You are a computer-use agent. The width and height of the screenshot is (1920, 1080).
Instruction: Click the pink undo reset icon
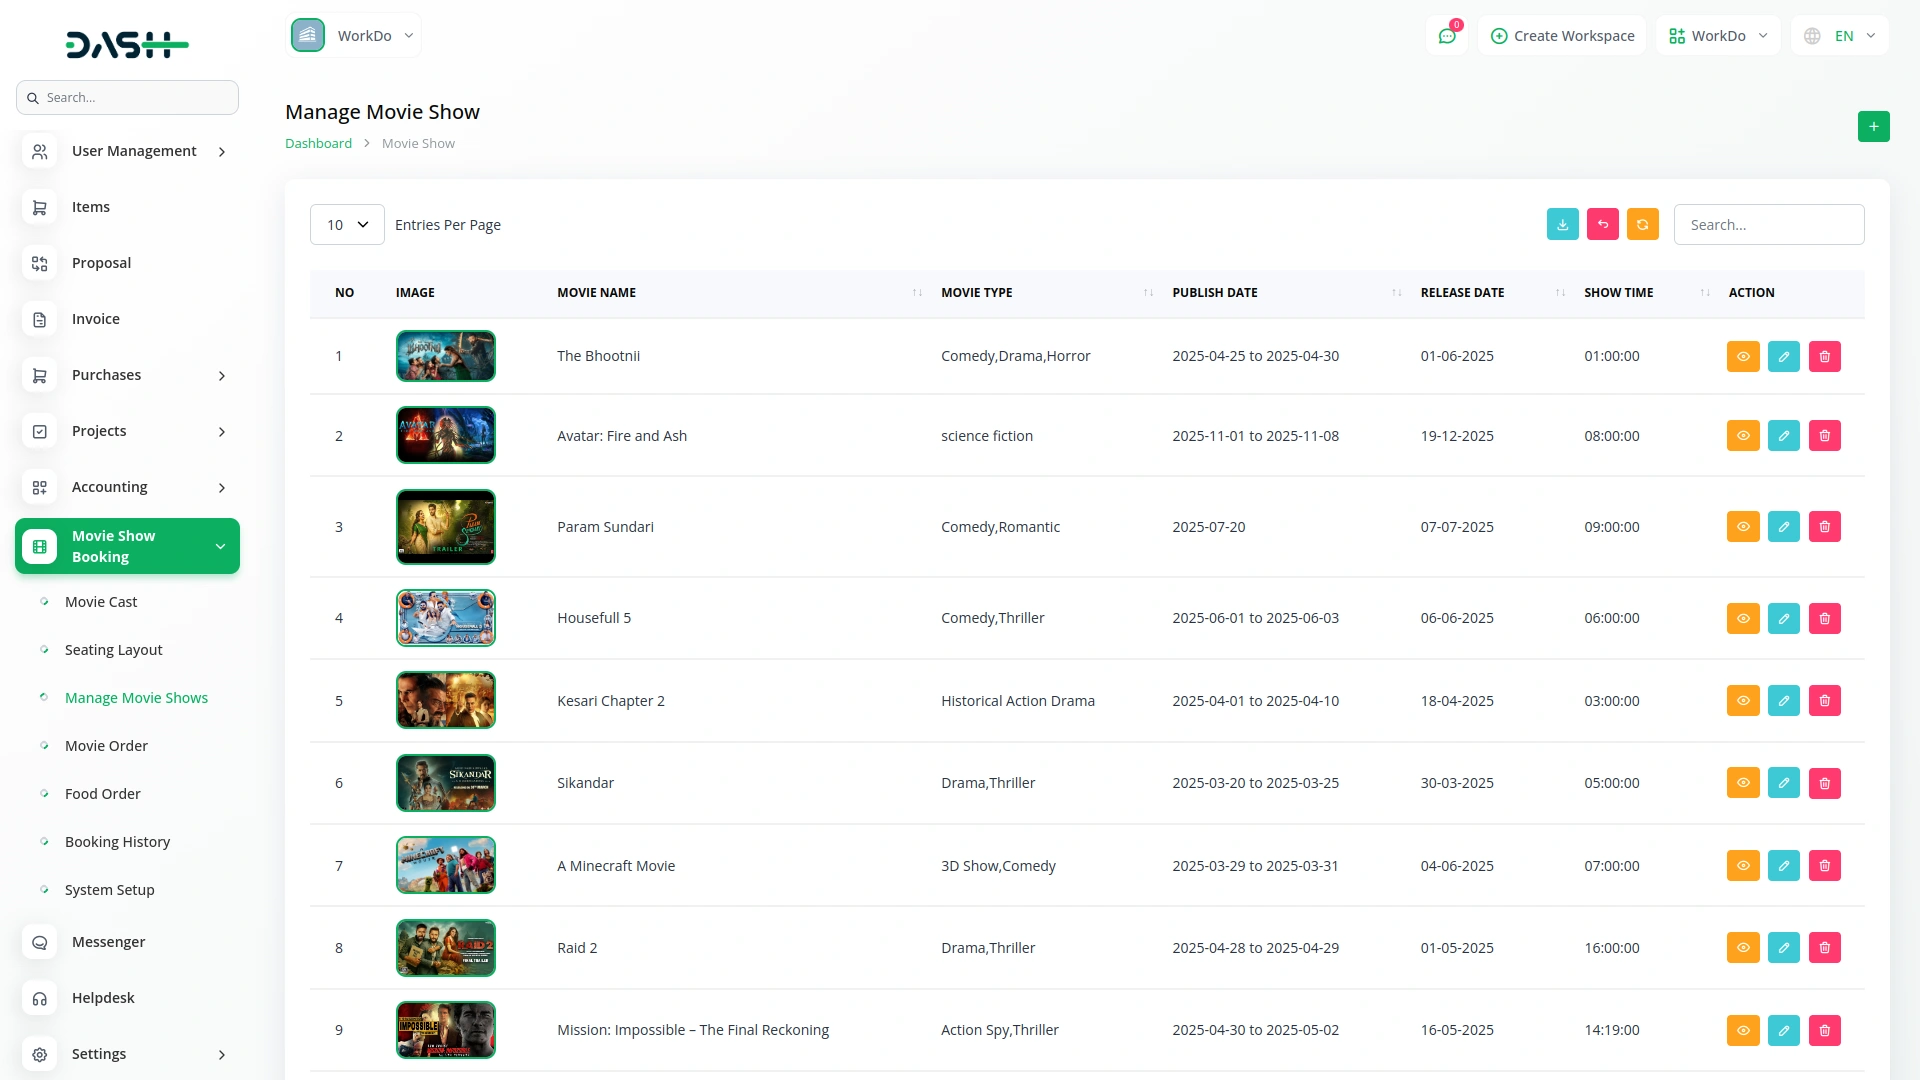tap(1602, 225)
